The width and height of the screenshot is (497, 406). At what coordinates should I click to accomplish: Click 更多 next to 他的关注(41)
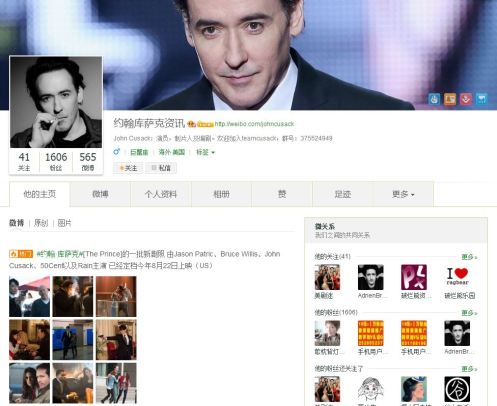[x=469, y=257]
